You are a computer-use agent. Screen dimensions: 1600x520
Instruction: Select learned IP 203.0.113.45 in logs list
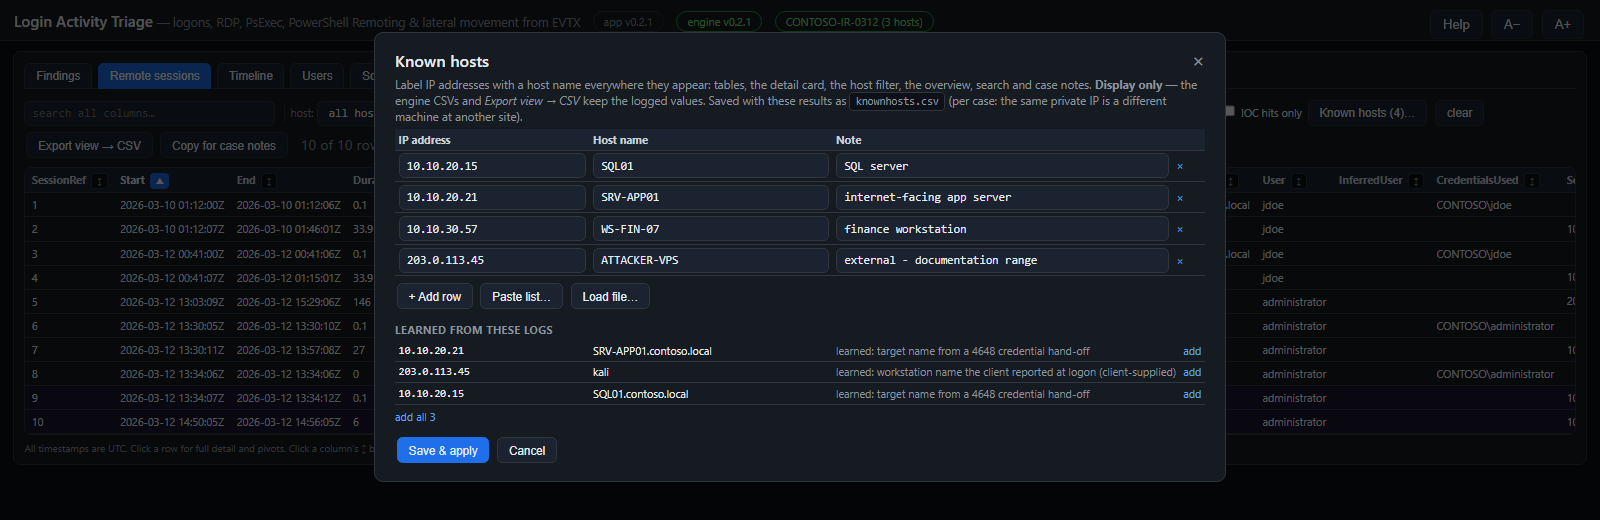point(434,372)
